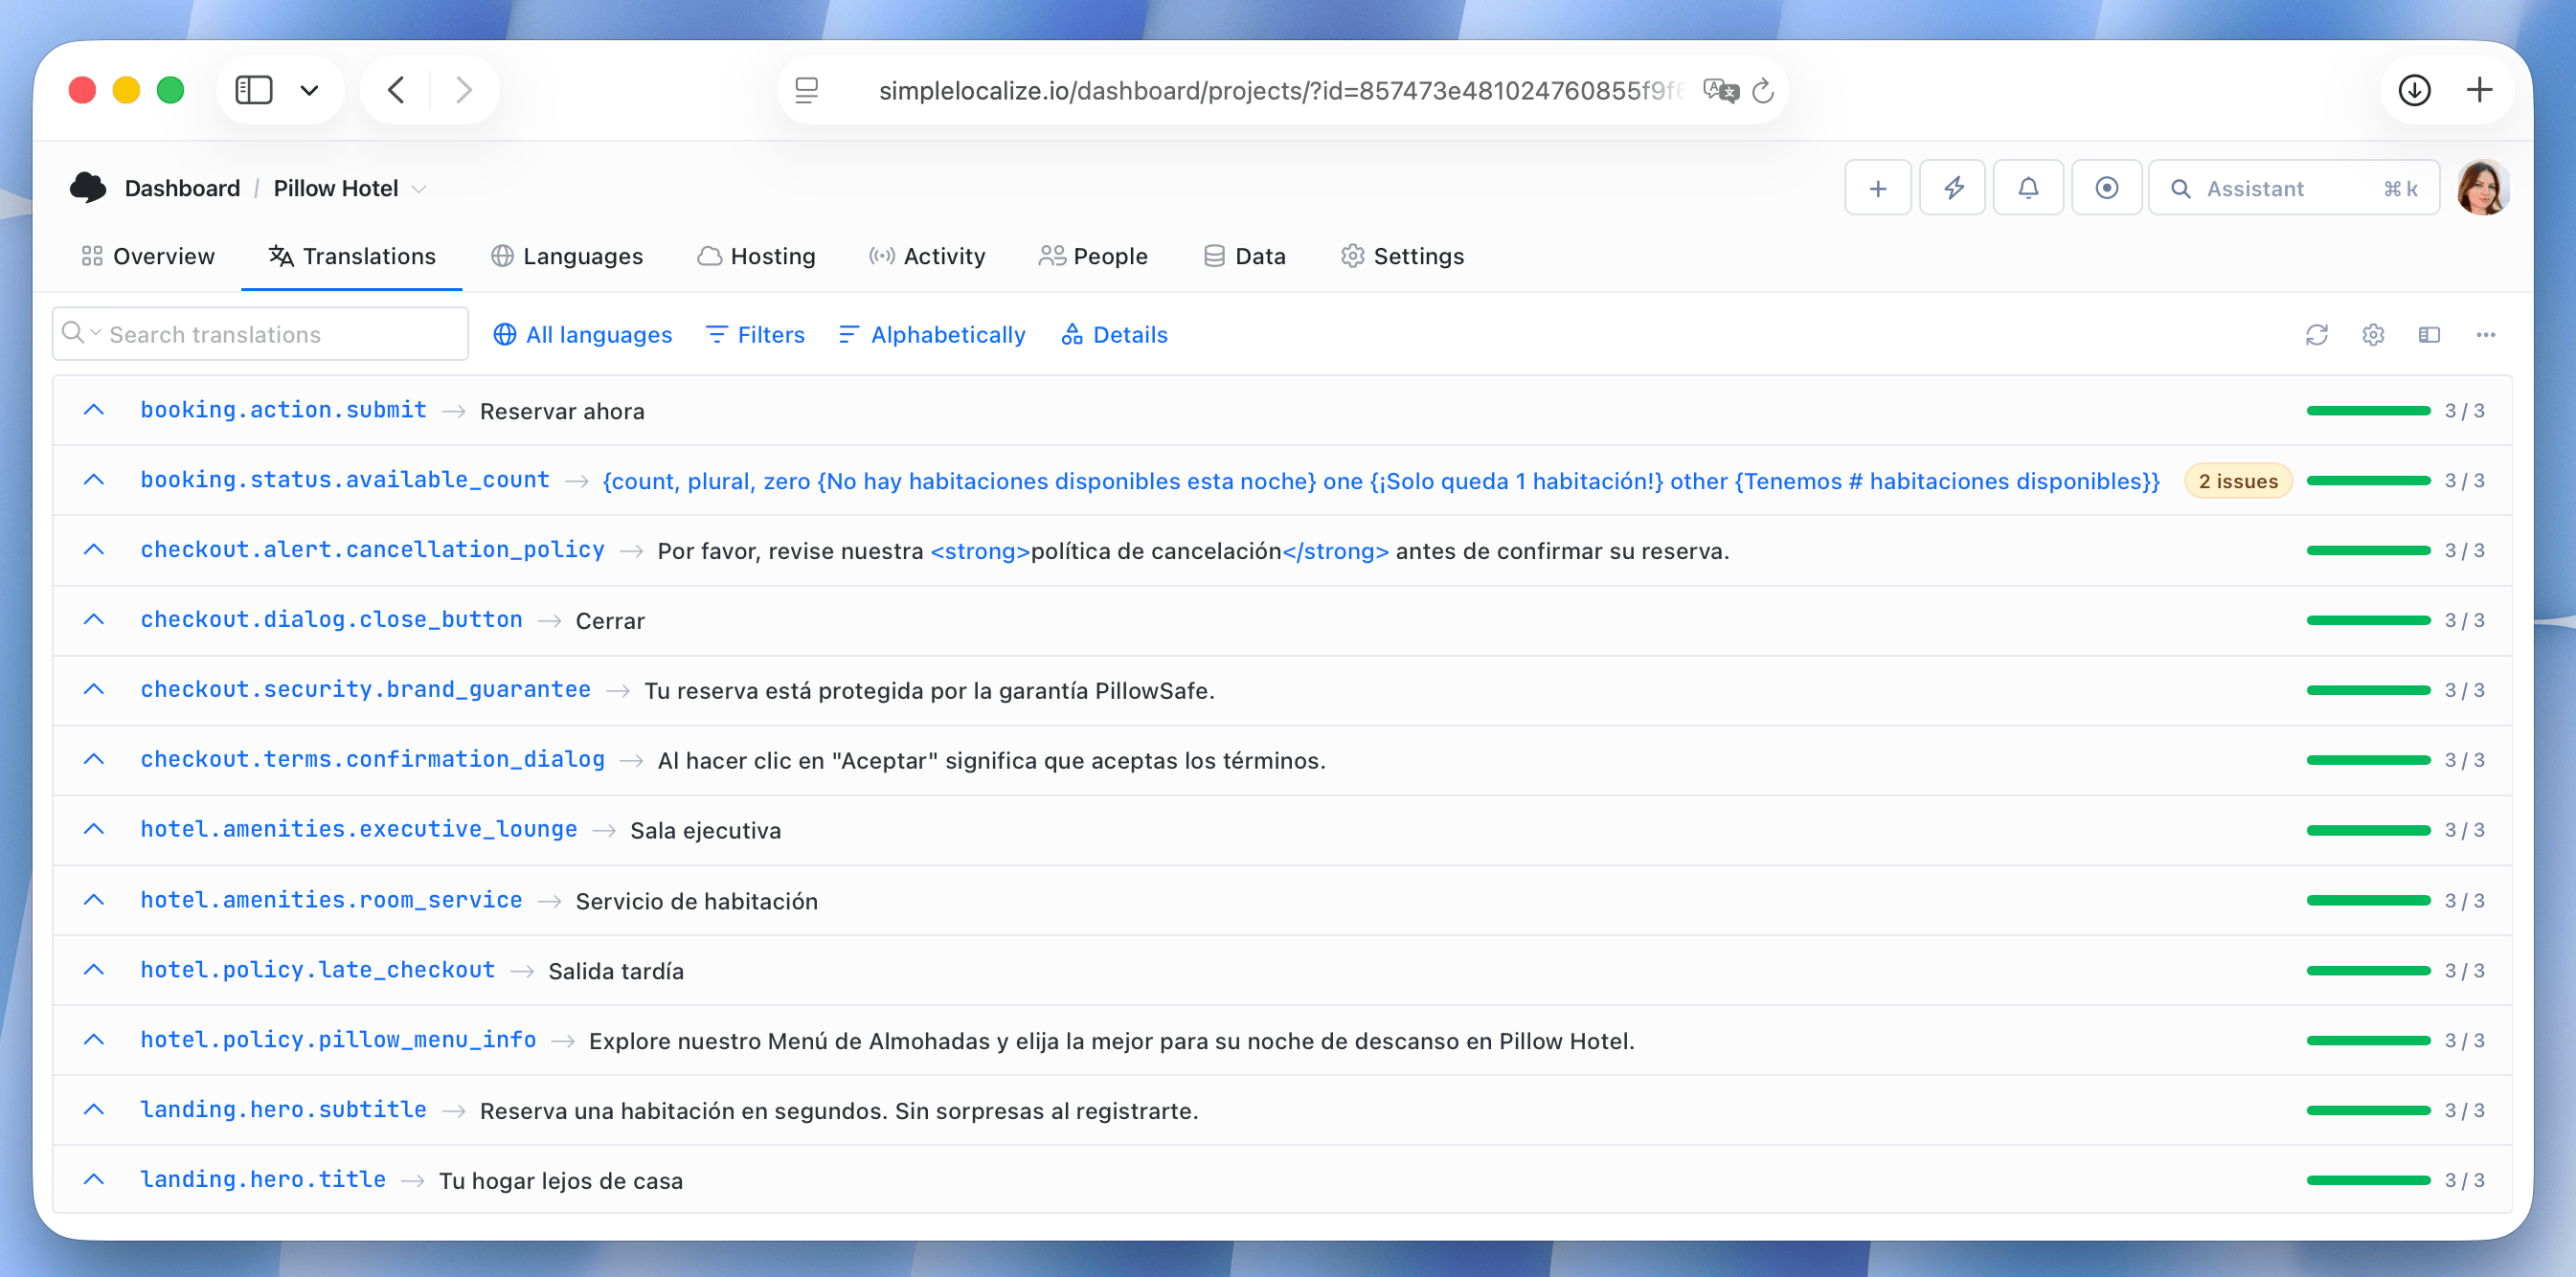
Task: Click the landing.hero.title progress bar
Action: [2367, 1181]
